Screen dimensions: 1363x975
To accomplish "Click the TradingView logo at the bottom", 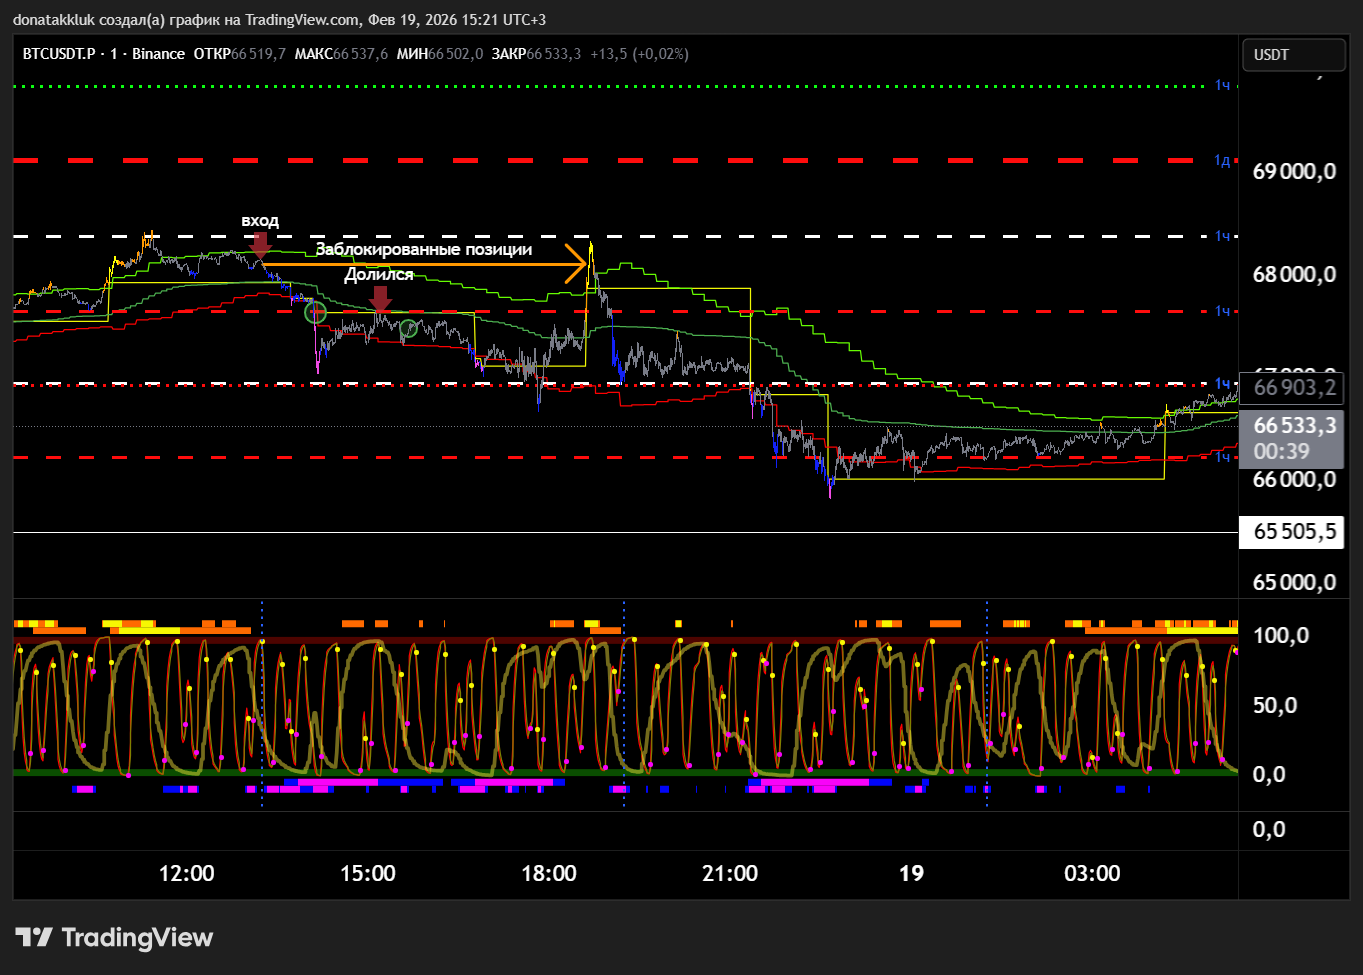I will [114, 937].
